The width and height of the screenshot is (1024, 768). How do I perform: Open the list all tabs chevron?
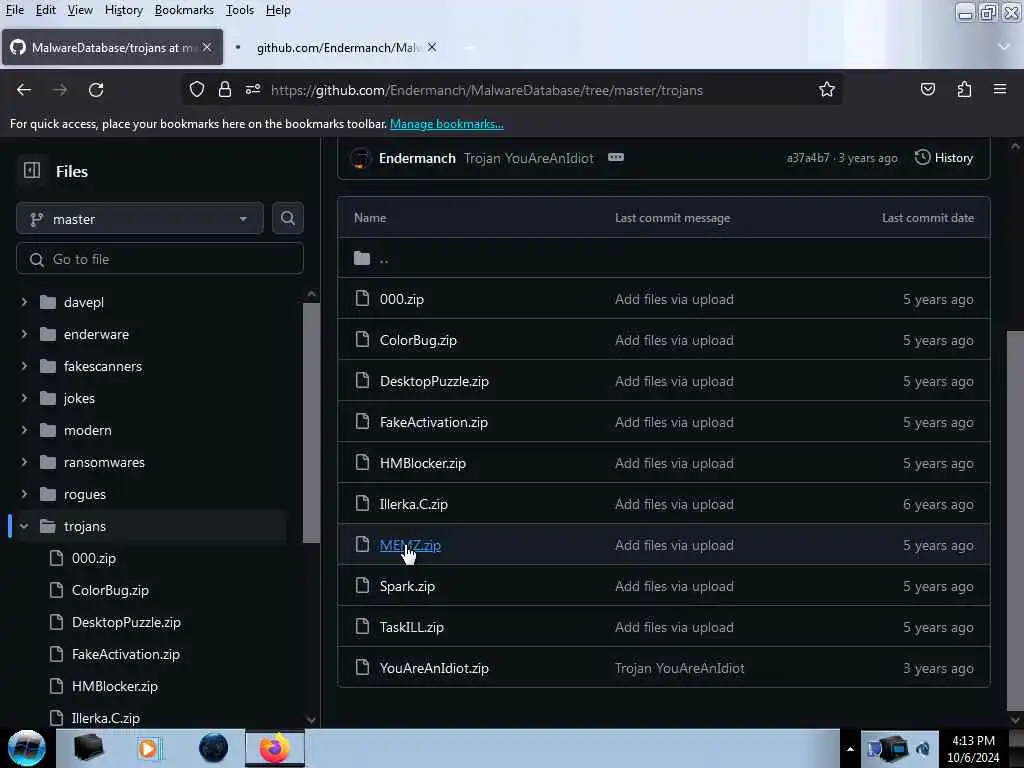[x=1004, y=47]
